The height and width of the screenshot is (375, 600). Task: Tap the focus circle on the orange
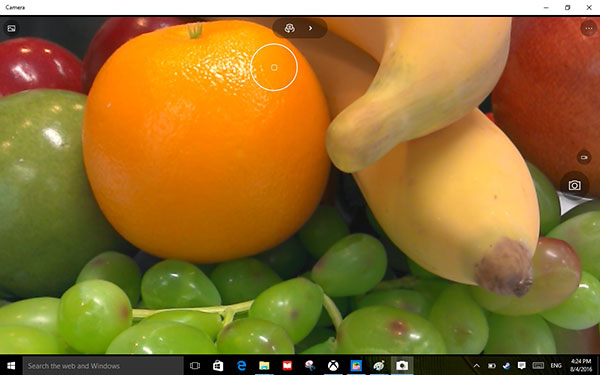tap(274, 67)
